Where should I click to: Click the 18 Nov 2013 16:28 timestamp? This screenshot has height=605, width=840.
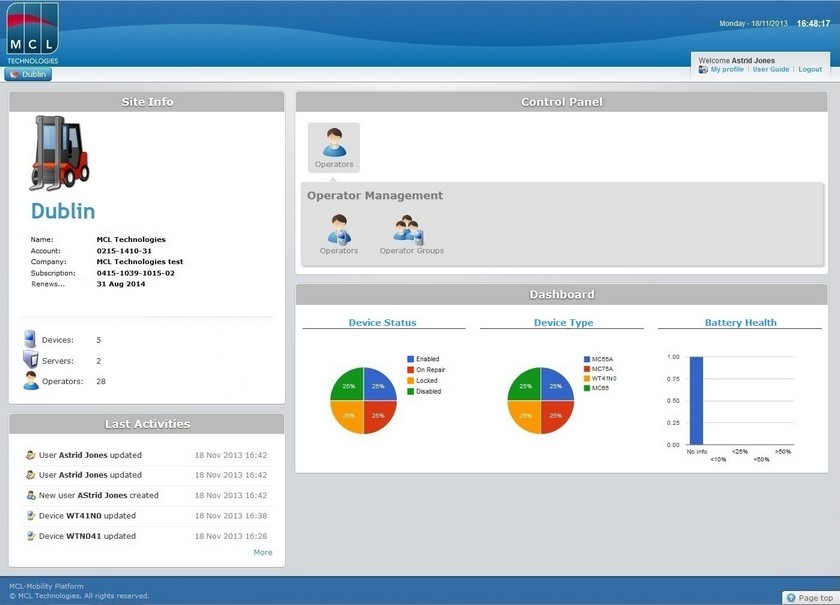coord(231,536)
